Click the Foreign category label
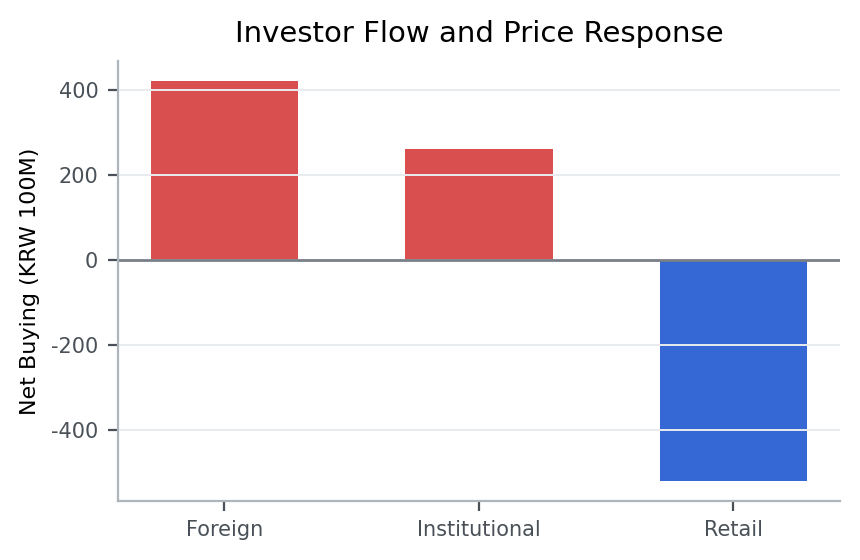Viewport: 860px width, 560px height. (x=224, y=529)
